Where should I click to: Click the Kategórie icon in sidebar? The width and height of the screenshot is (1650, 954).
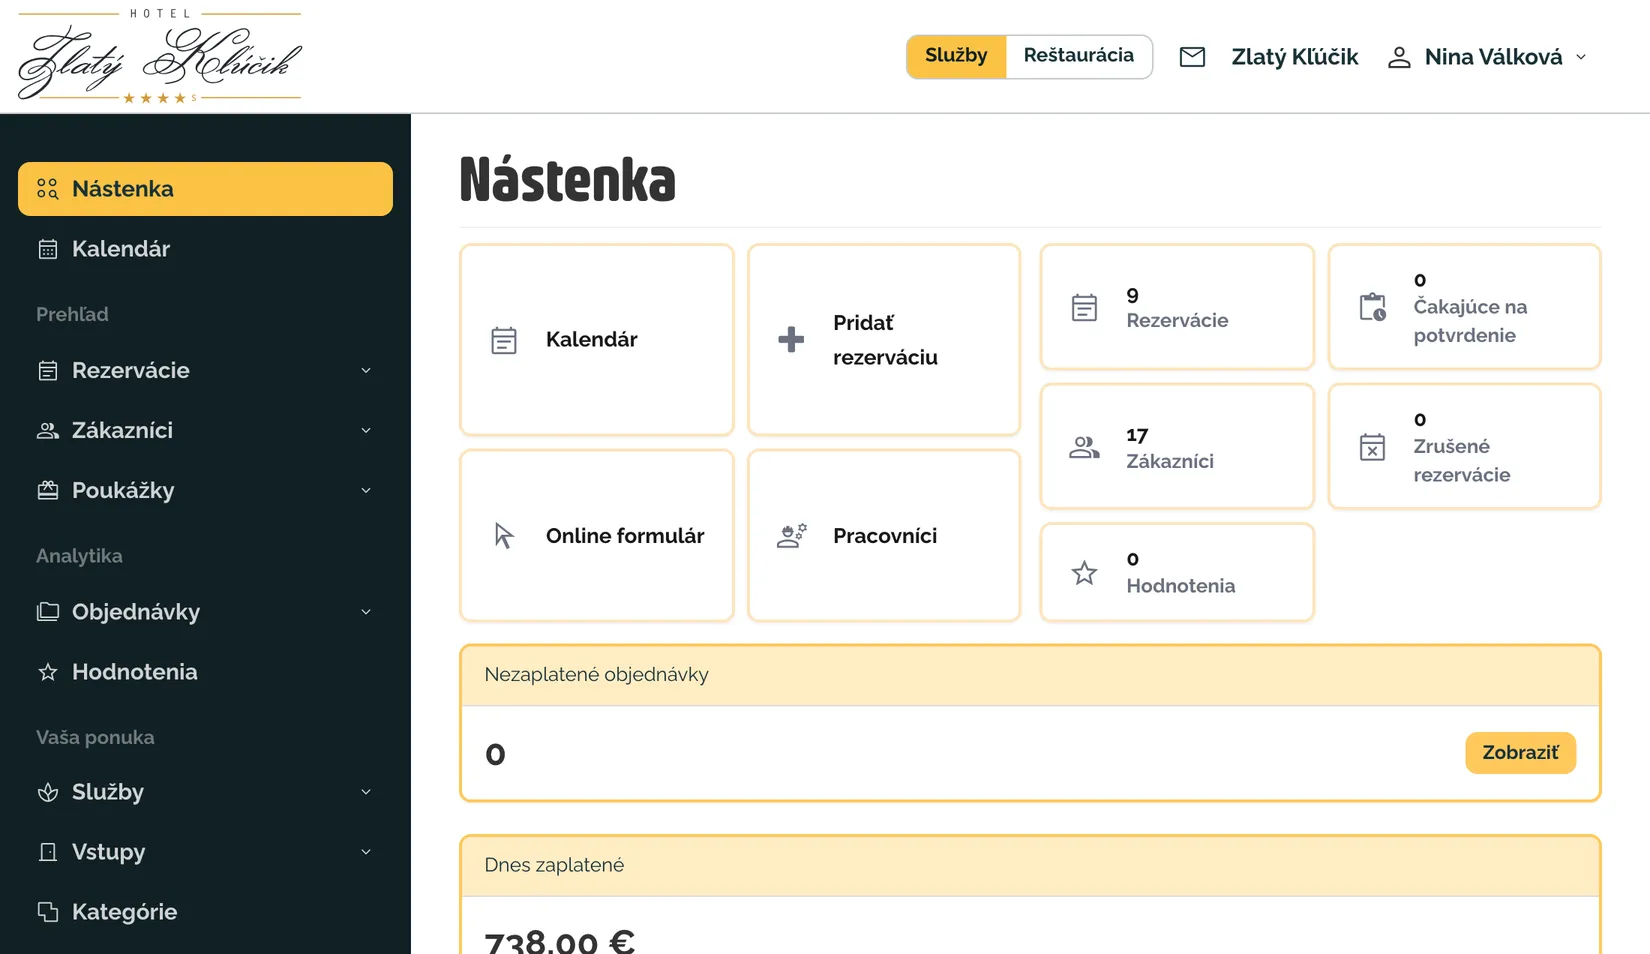tap(48, 912)
